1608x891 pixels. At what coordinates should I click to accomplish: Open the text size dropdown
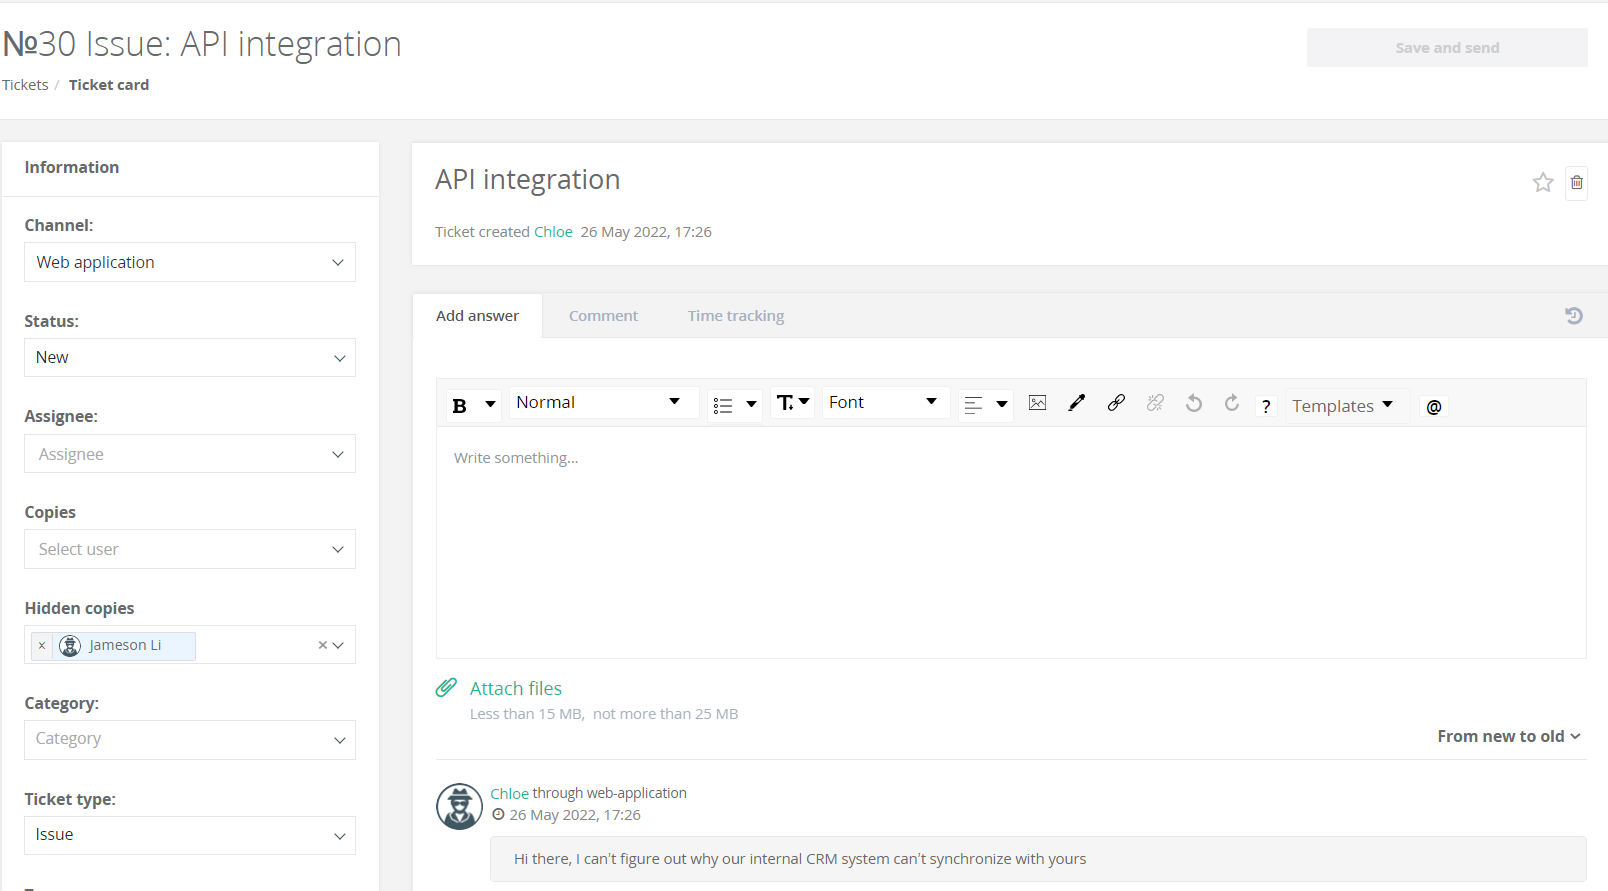793,402
